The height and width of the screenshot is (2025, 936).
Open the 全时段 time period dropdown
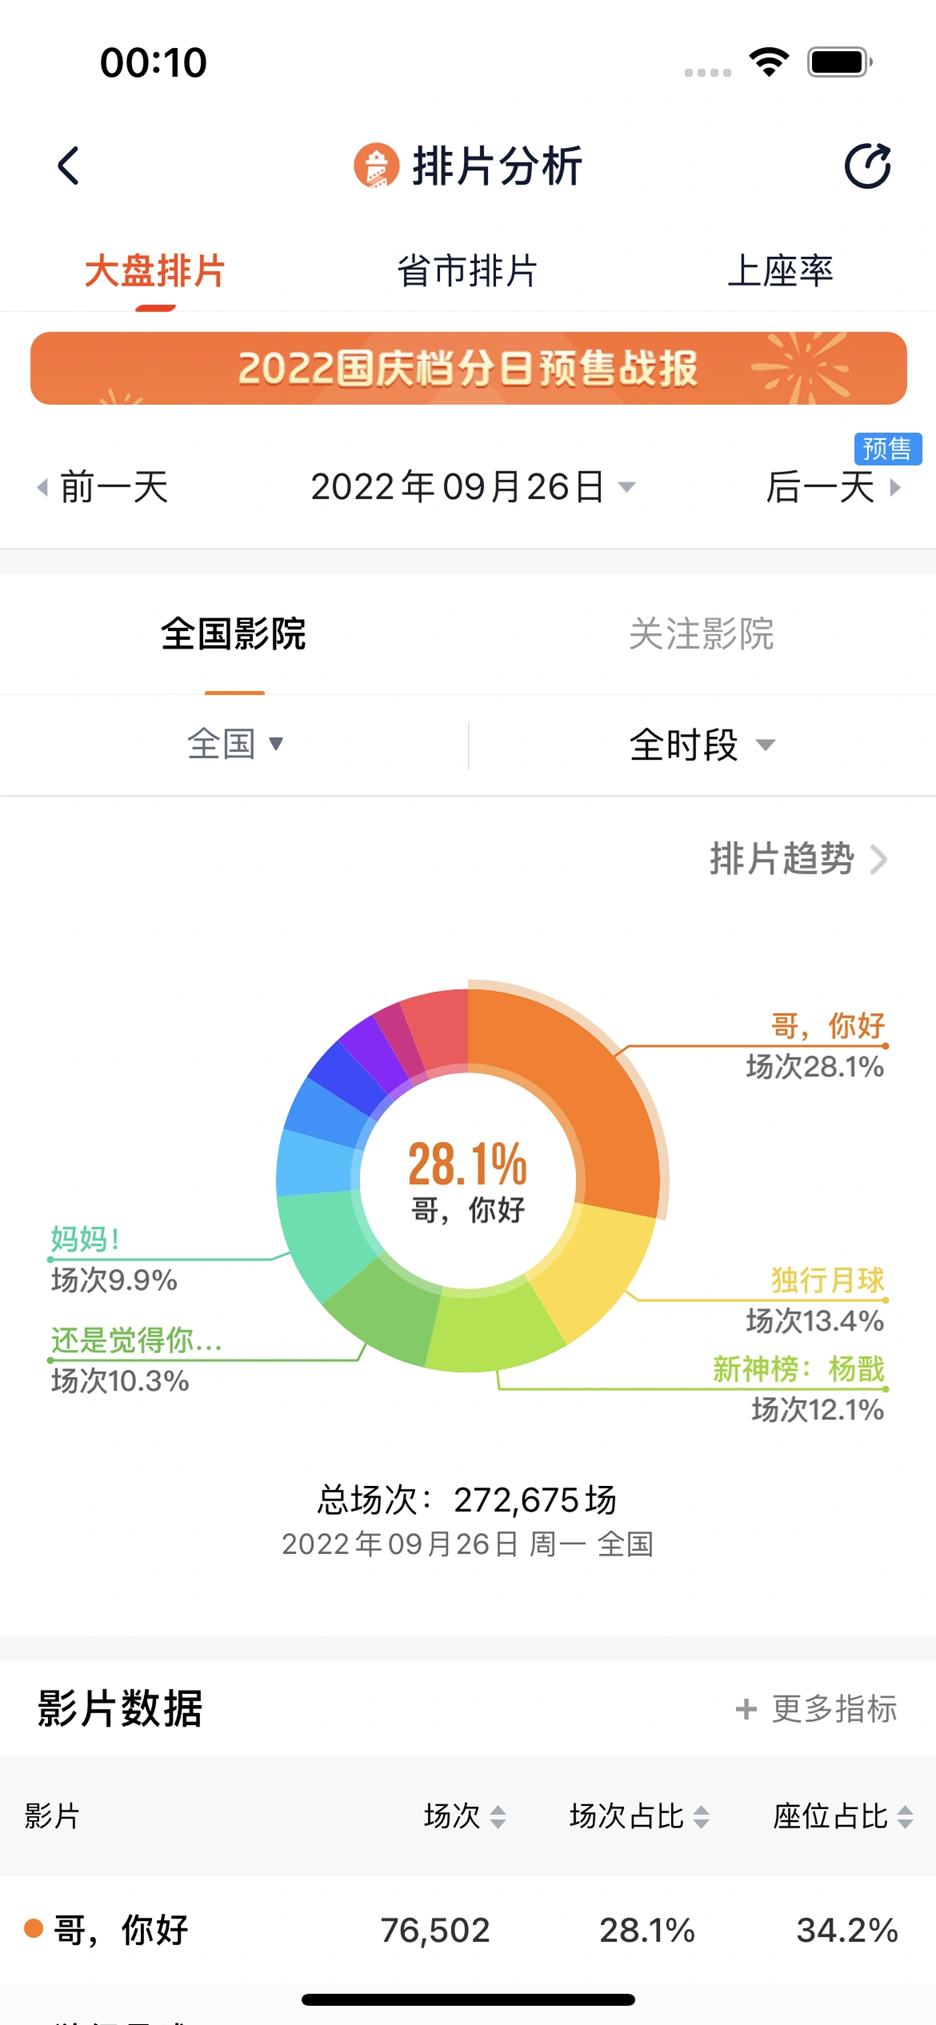(x=703, y=744)
